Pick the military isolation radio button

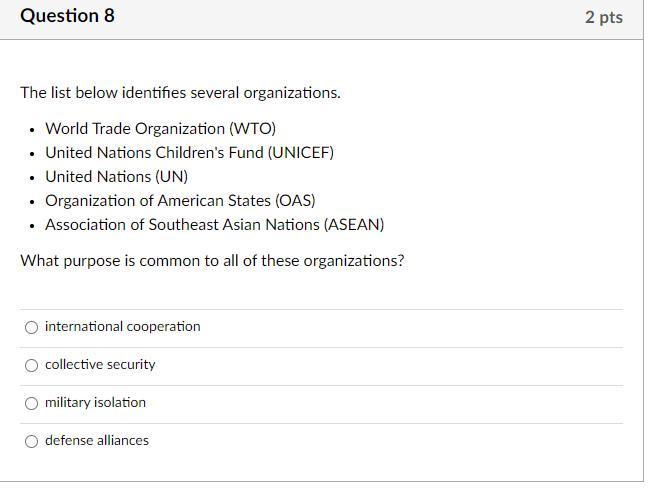tap(32, 403)
